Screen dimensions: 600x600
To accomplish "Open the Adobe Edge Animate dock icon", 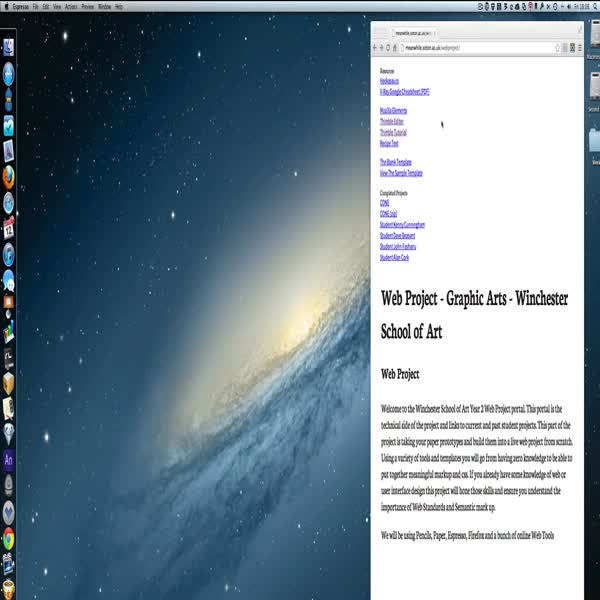I will pyautogui.click(x=8, y=460).
